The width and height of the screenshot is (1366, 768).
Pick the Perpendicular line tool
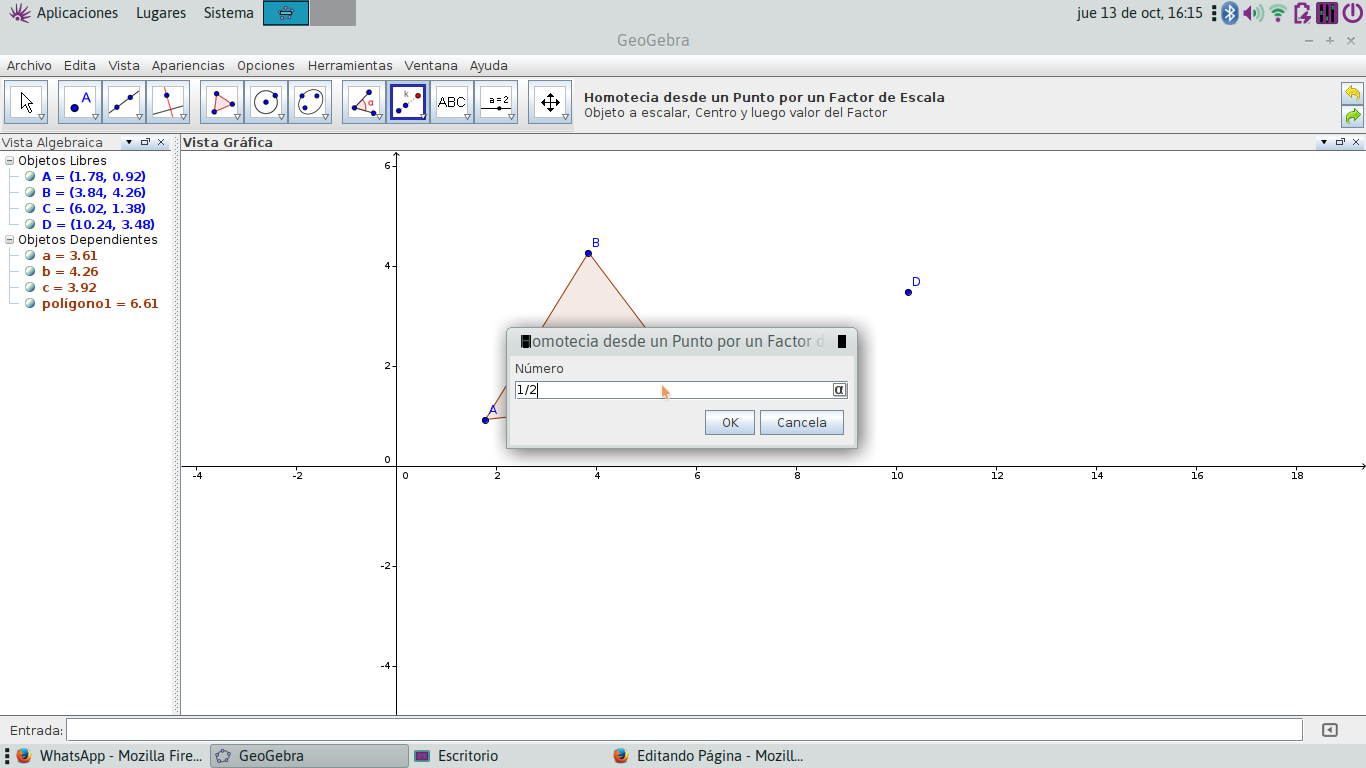(x=168, y=102)
